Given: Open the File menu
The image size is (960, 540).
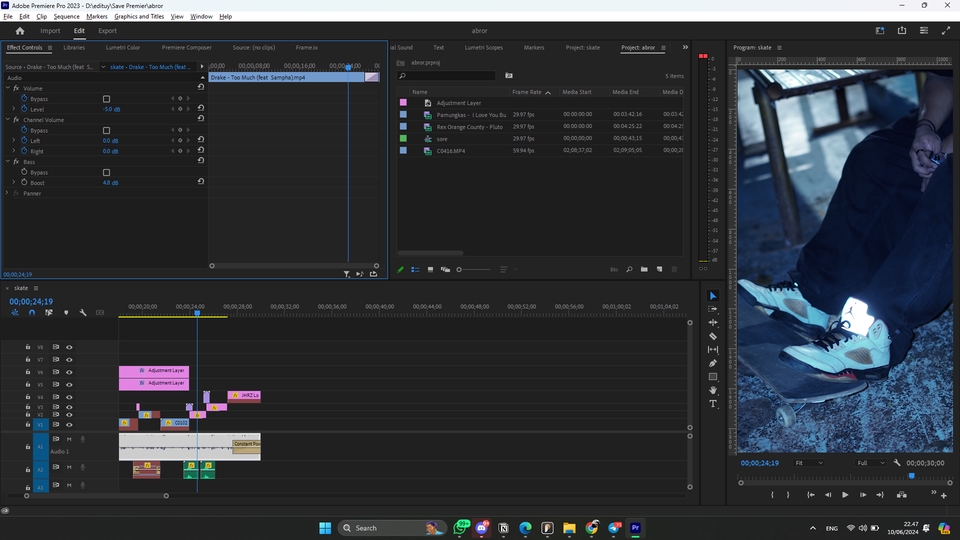Looking at the screenshot, I should pos(8,17).
